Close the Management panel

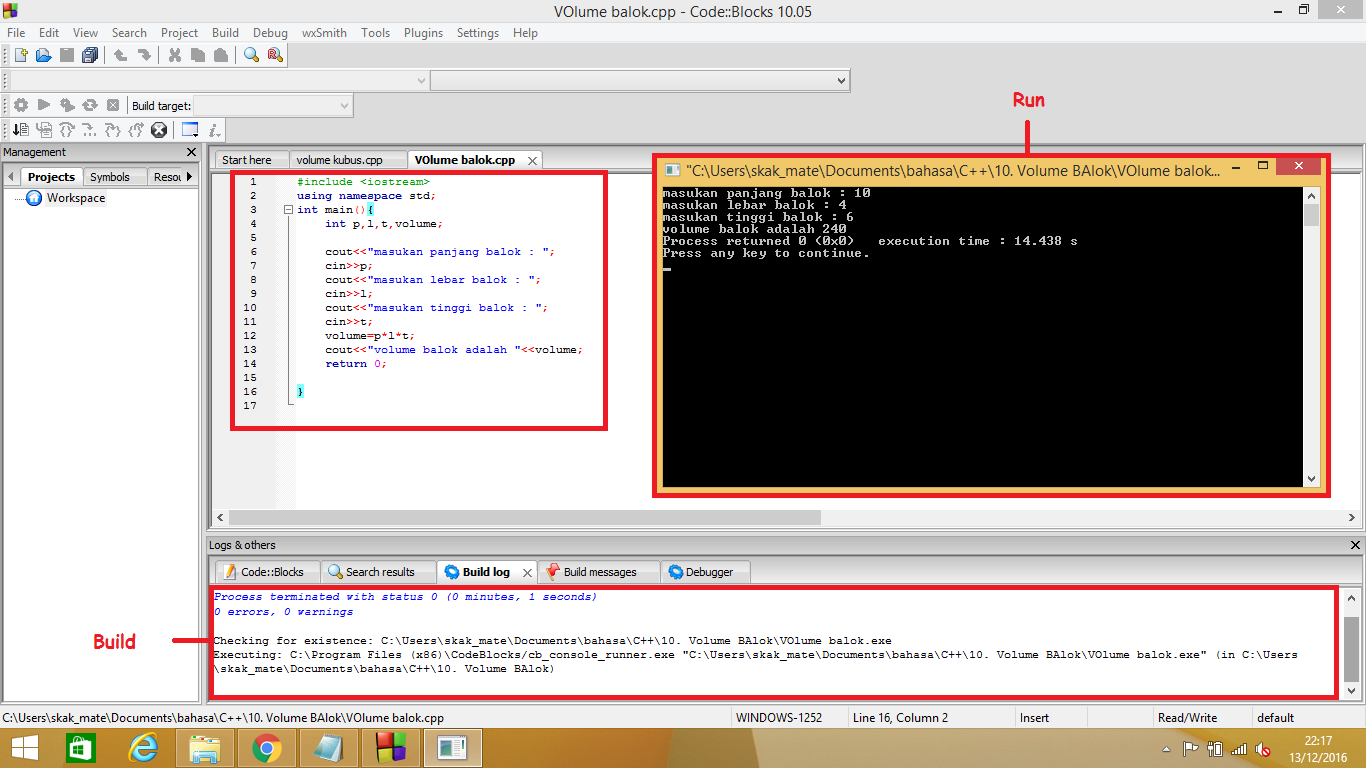[192, 152]
